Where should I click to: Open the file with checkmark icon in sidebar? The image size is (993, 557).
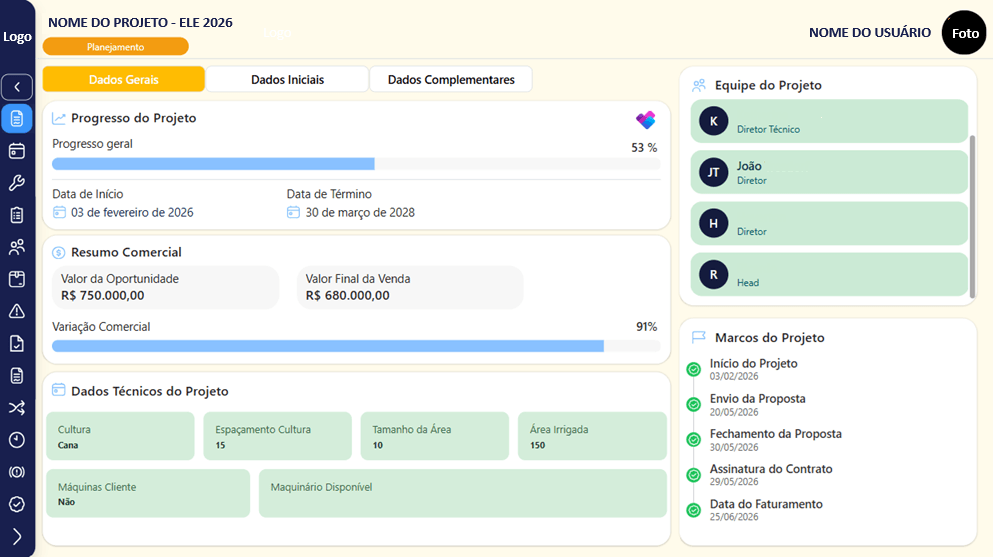coord(17,344)
